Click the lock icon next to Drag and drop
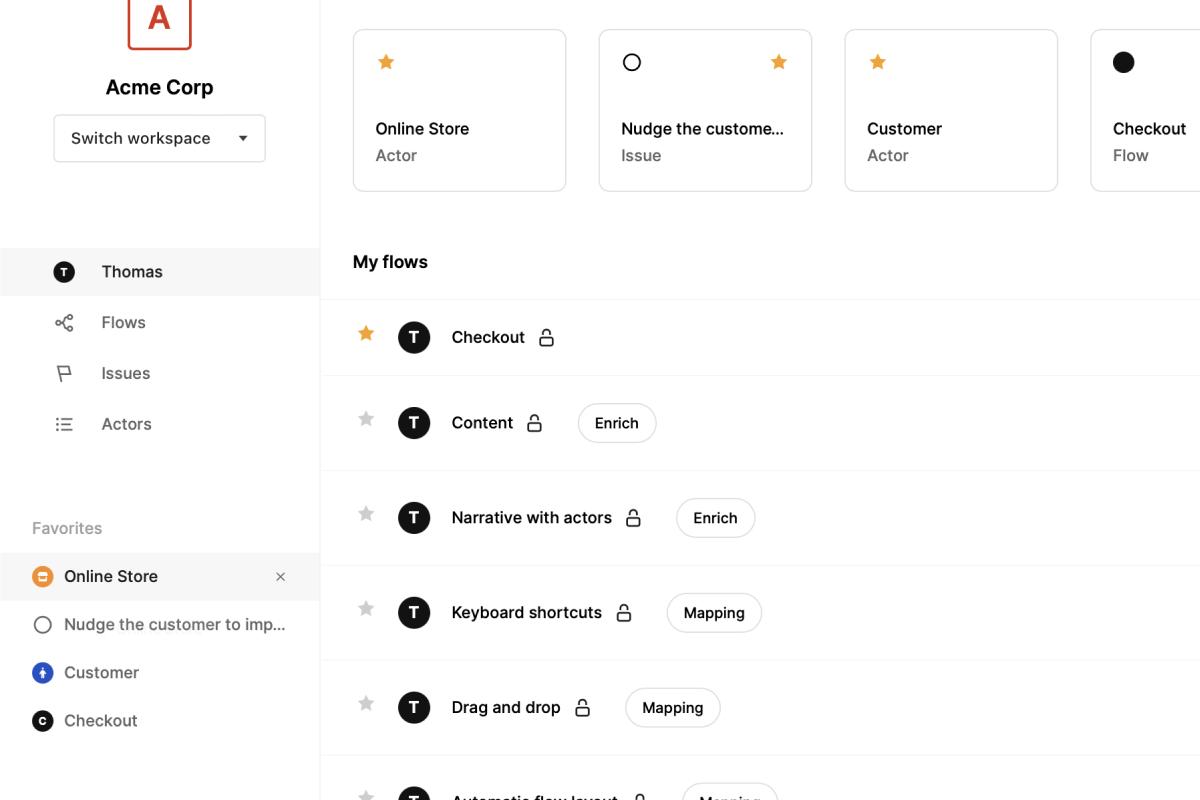 tap(582, 708)
